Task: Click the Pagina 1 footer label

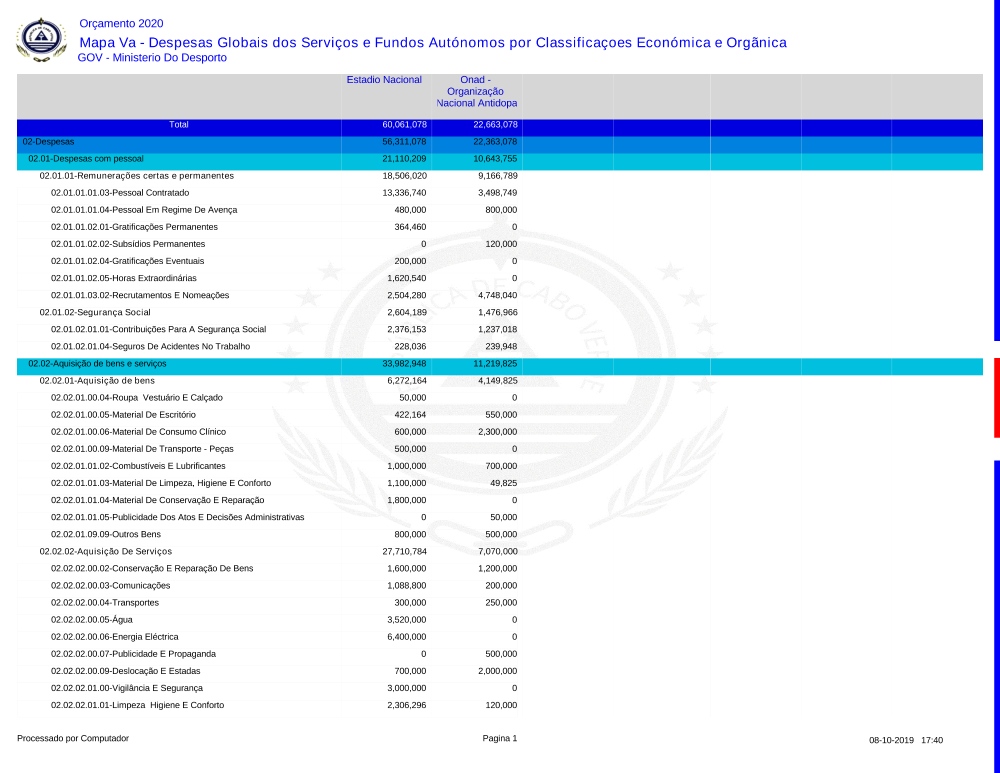Action: pyautogui.click(x=499, y=739)
